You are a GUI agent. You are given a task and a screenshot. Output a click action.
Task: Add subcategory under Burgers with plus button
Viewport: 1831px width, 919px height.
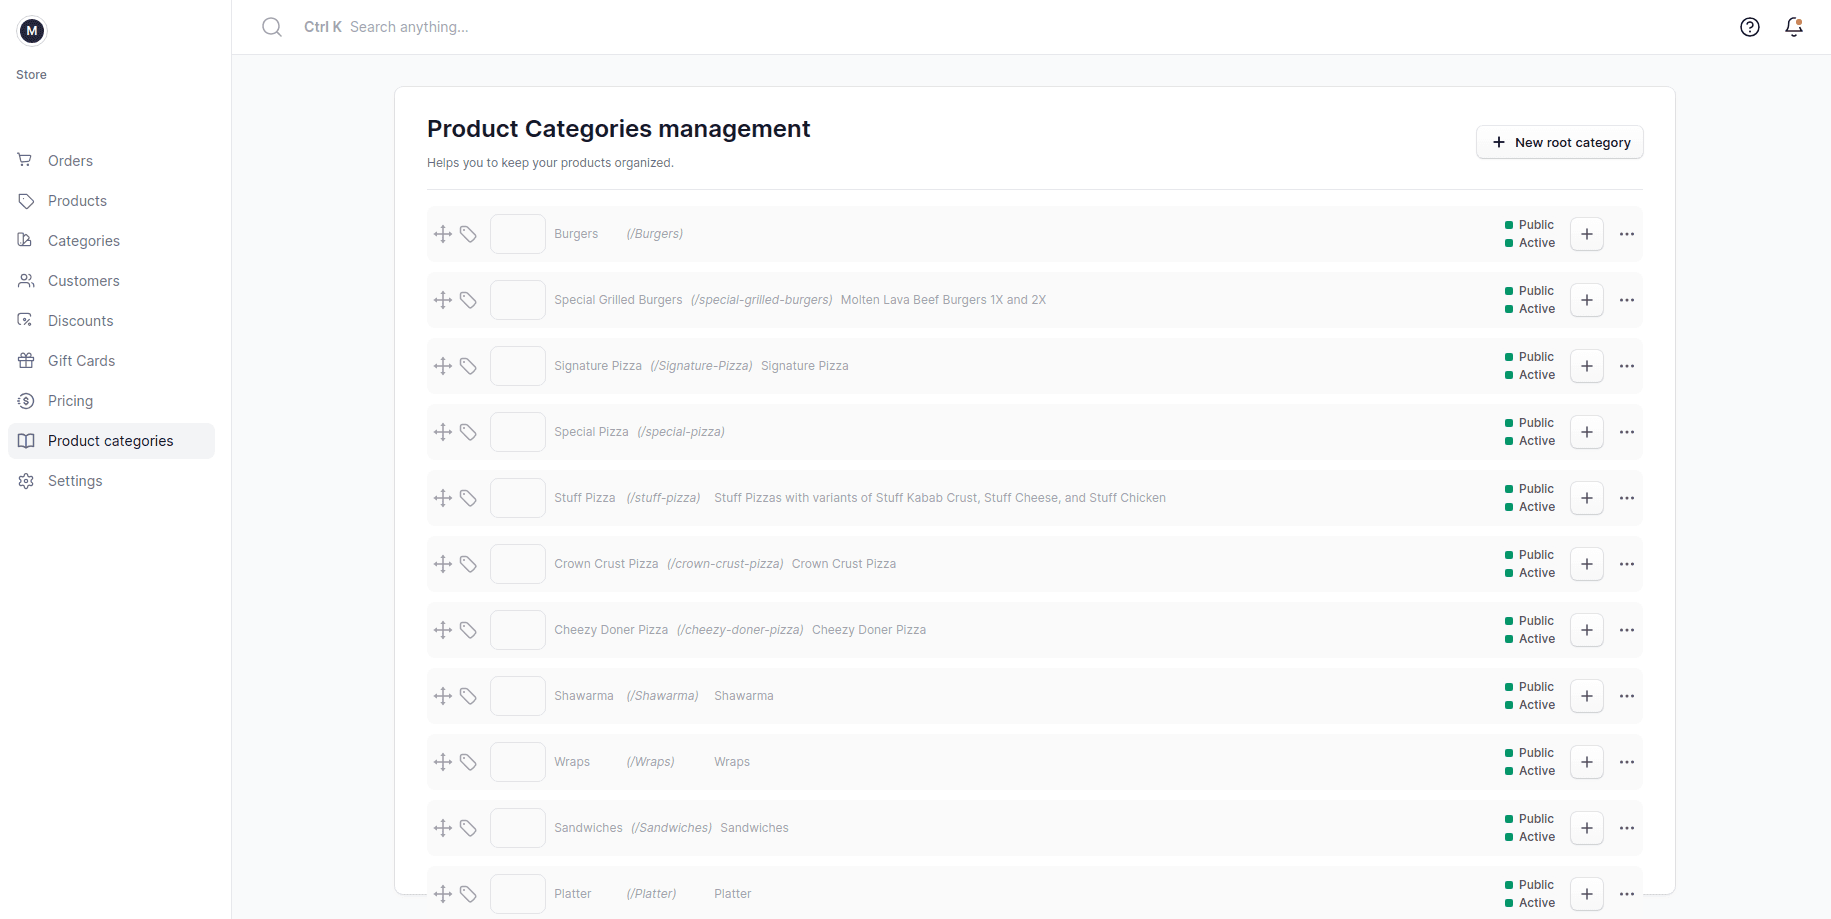tap(1587, 234)
